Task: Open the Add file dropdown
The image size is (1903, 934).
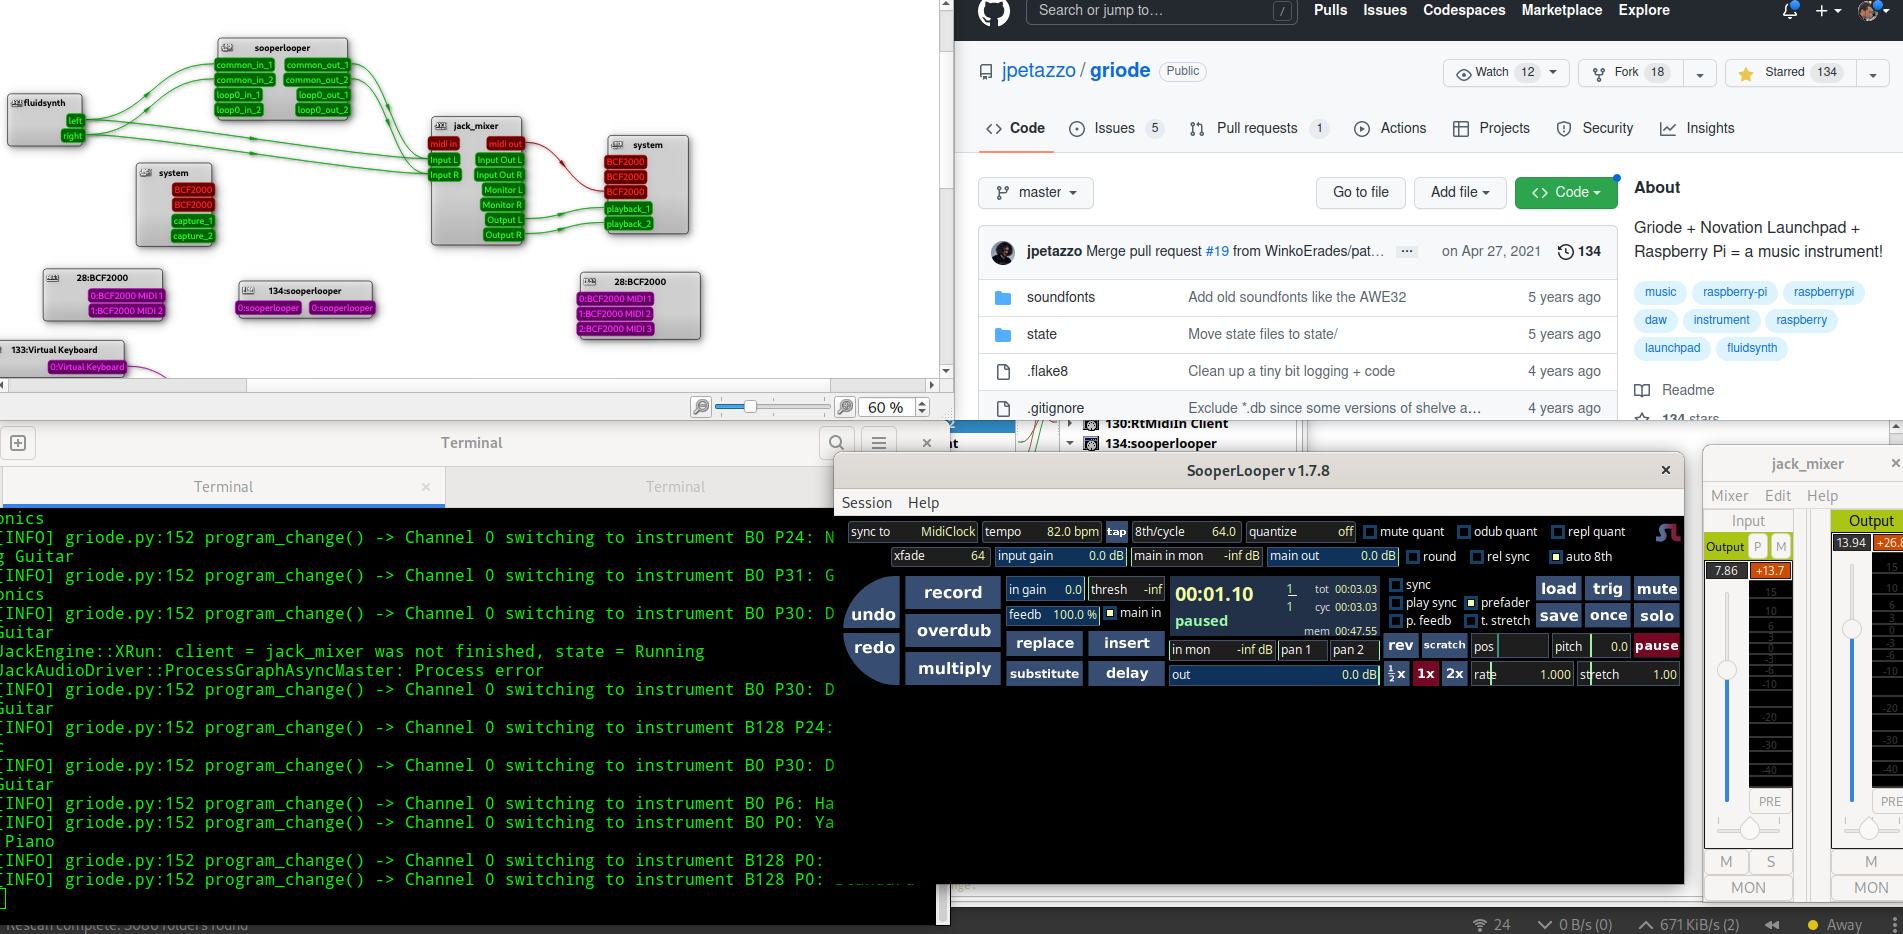Action: (1460, 192)
